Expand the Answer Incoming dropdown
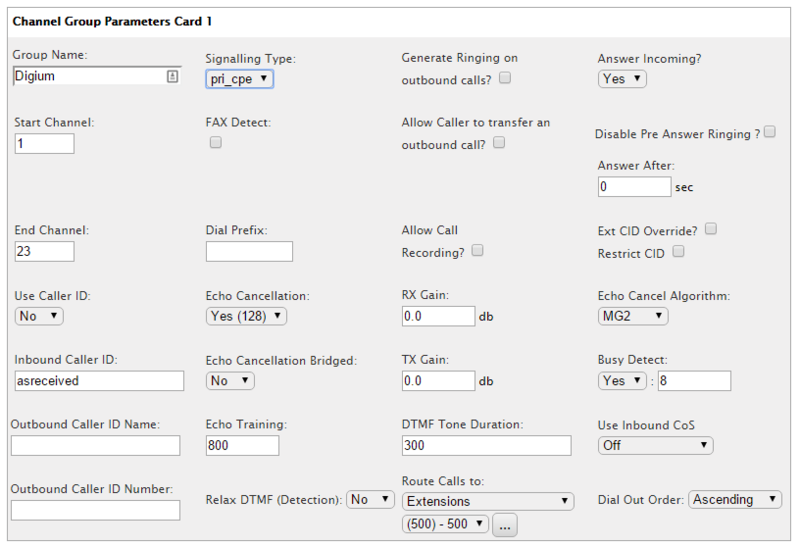Screen dimensions: 800x548 click(x=622, y=78)
